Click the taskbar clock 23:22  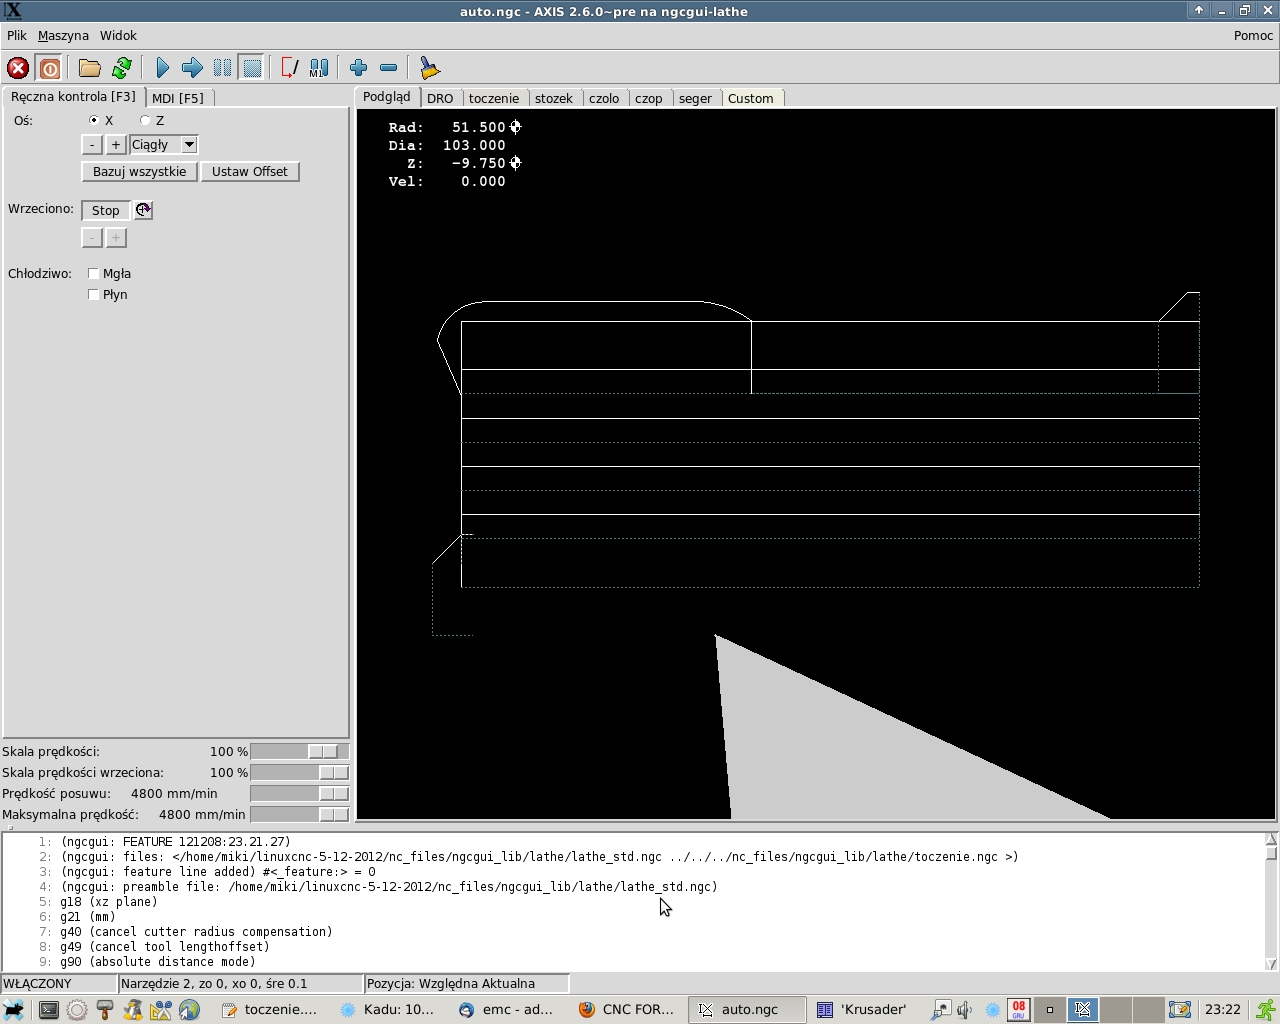(1223, 1010)
